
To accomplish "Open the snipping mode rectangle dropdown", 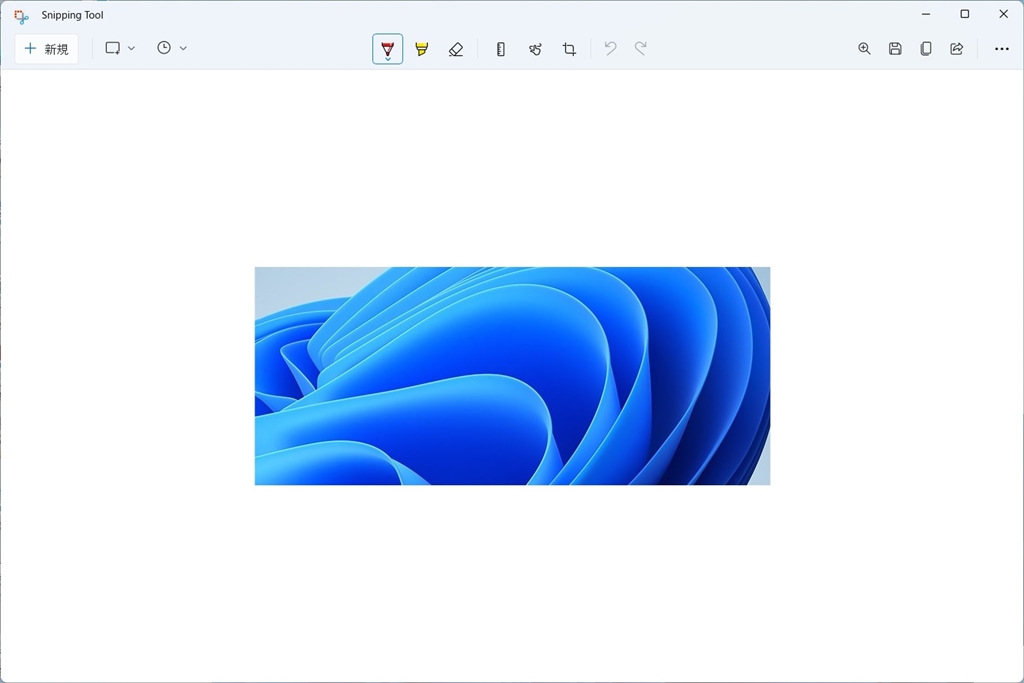I will point(120,48).
